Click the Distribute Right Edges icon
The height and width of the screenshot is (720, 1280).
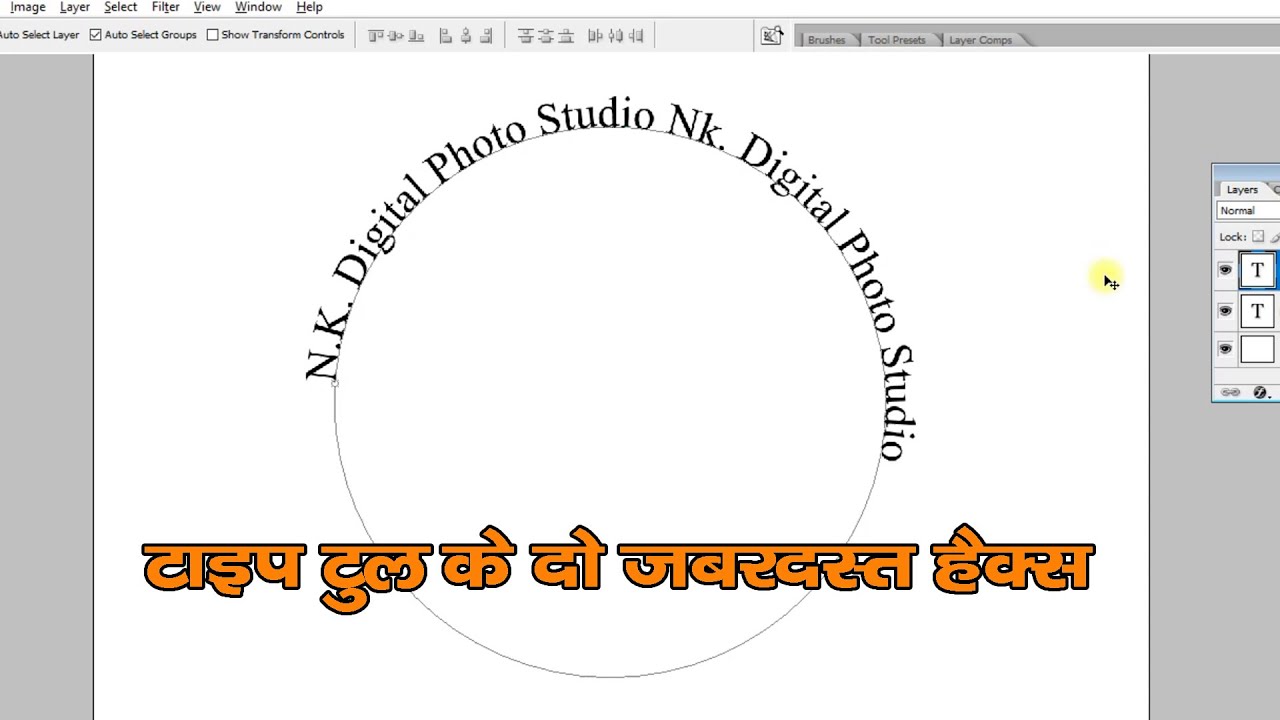point(636,36)
